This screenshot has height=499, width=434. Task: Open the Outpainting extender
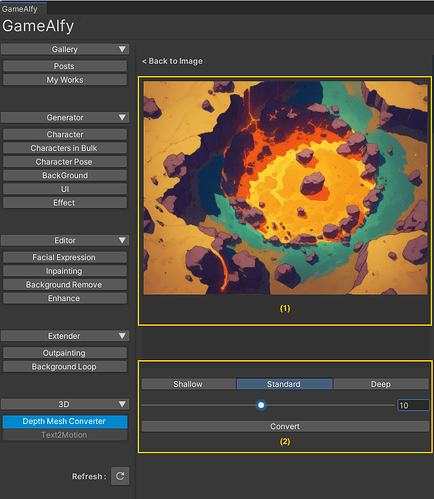point(65,353)
